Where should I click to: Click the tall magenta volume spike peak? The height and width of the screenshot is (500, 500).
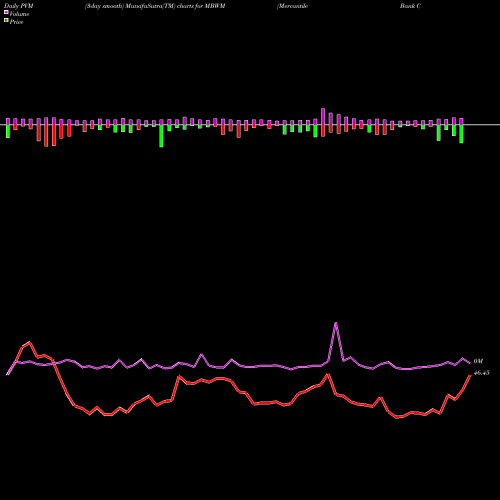point(336,323)
